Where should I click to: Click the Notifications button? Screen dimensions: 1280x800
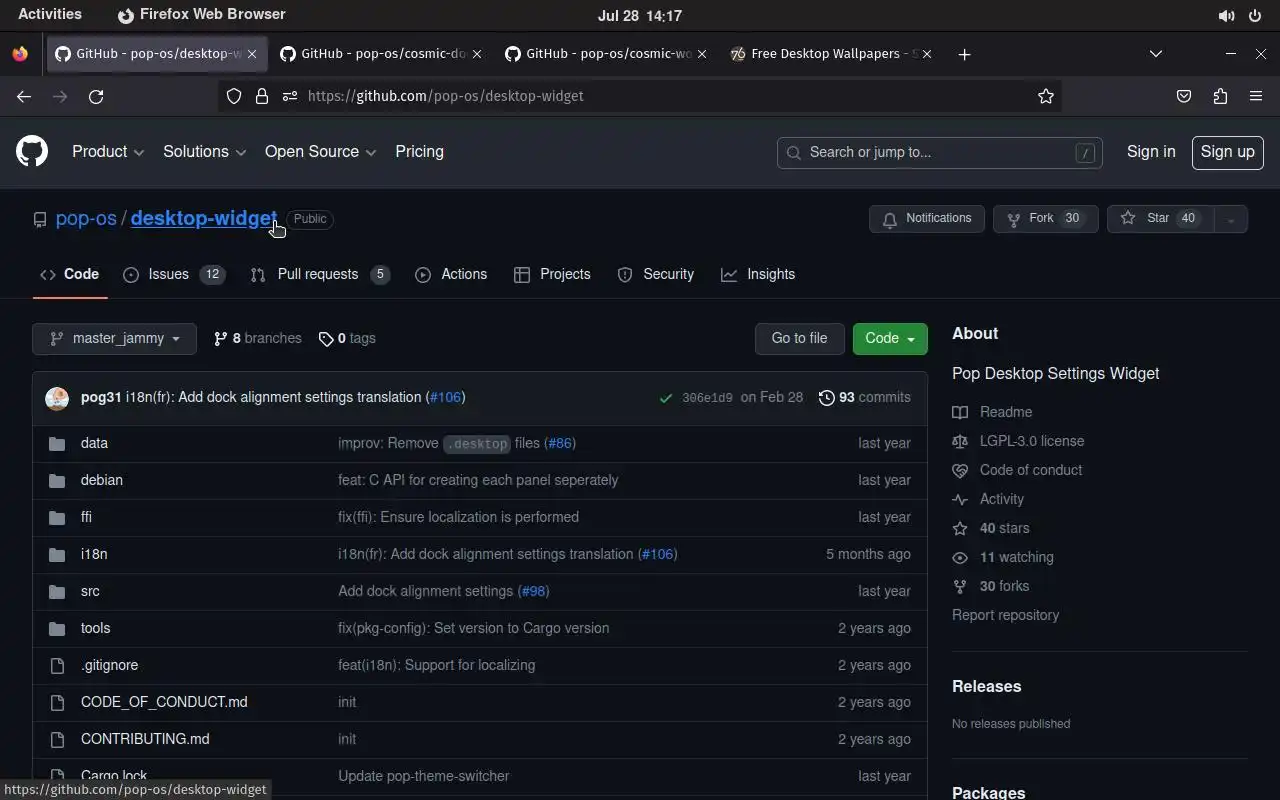[x=927, y=219]
